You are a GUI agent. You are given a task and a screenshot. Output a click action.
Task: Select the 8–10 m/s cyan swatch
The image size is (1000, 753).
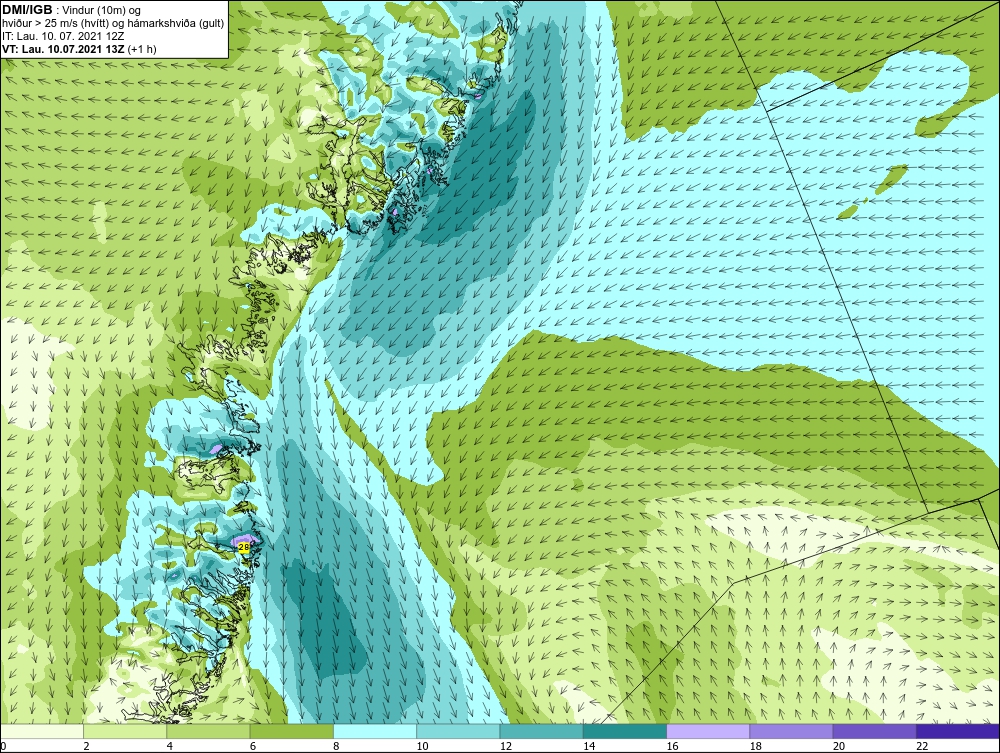(x=375, y=731)
